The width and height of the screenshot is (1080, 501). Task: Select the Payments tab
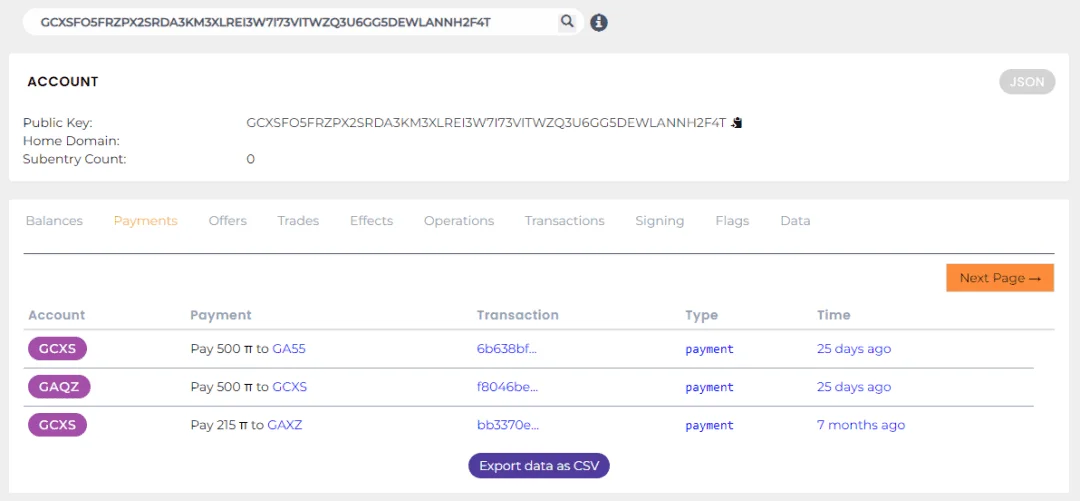pos(146,221)
